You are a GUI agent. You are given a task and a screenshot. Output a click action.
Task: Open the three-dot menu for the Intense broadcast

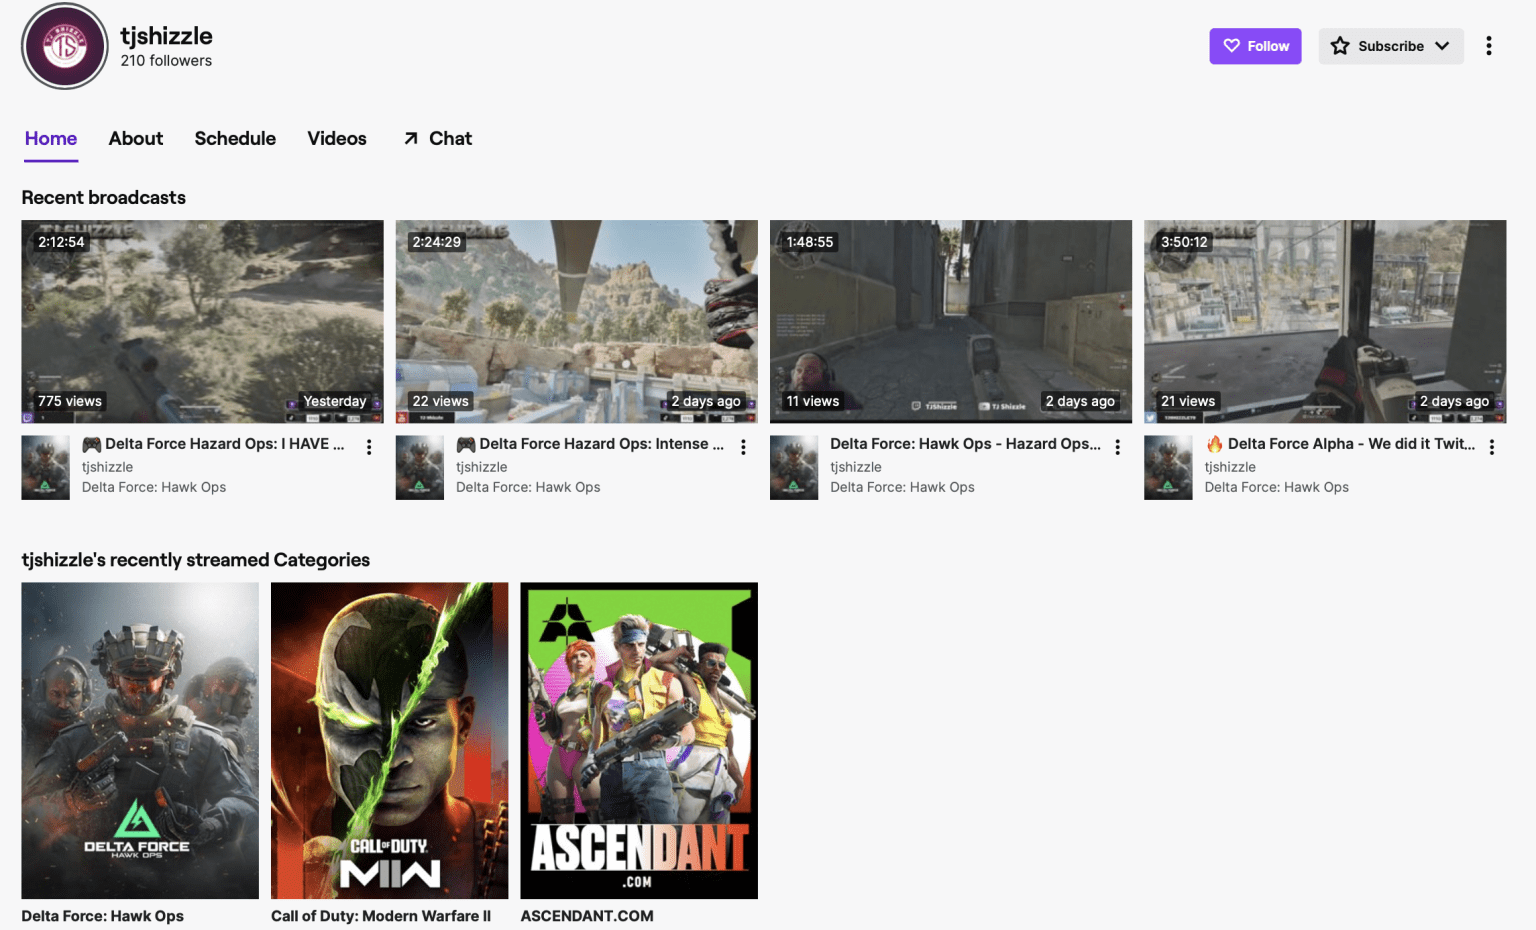pos(743,447)
